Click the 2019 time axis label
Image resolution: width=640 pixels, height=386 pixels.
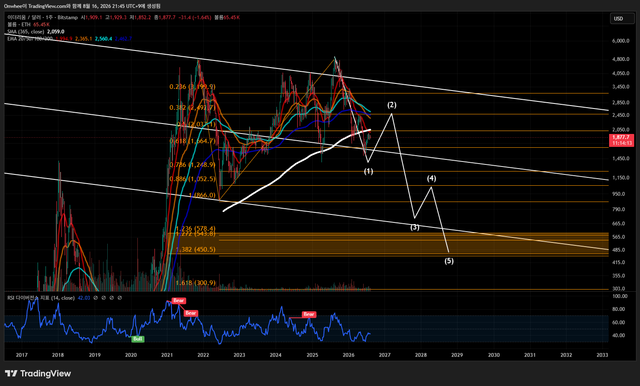[95, 355]
